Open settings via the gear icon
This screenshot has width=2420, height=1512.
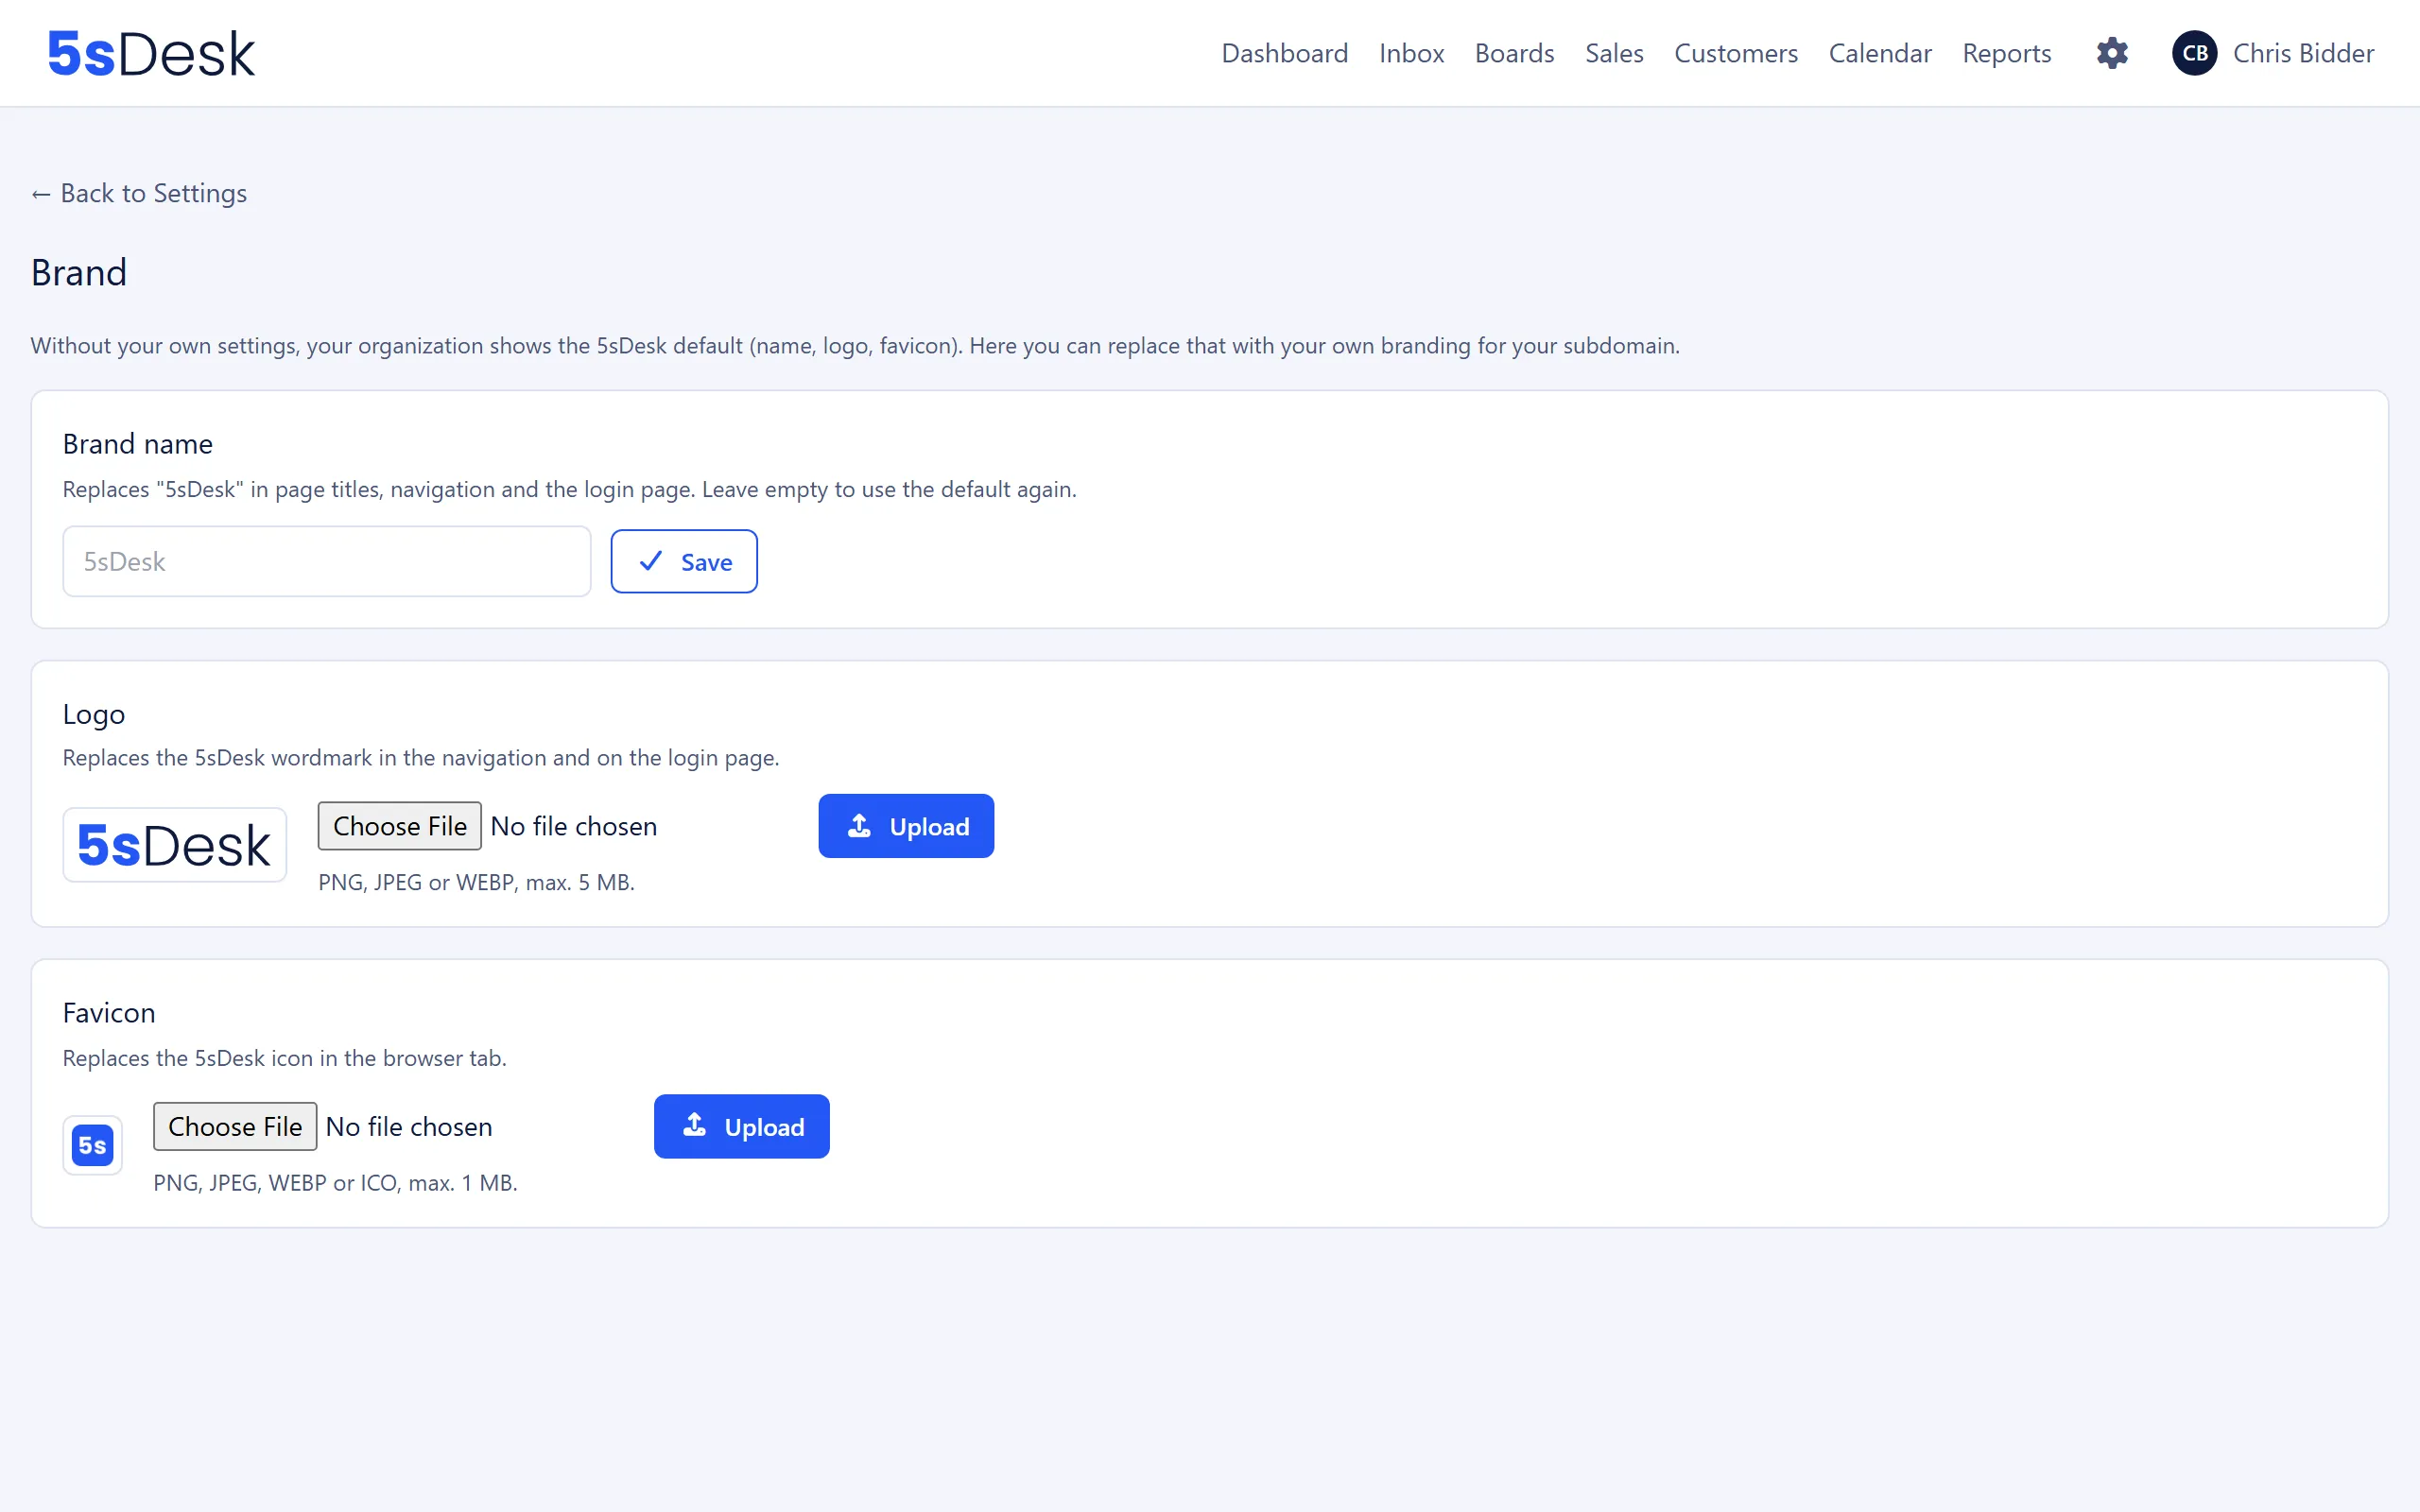2112,53
